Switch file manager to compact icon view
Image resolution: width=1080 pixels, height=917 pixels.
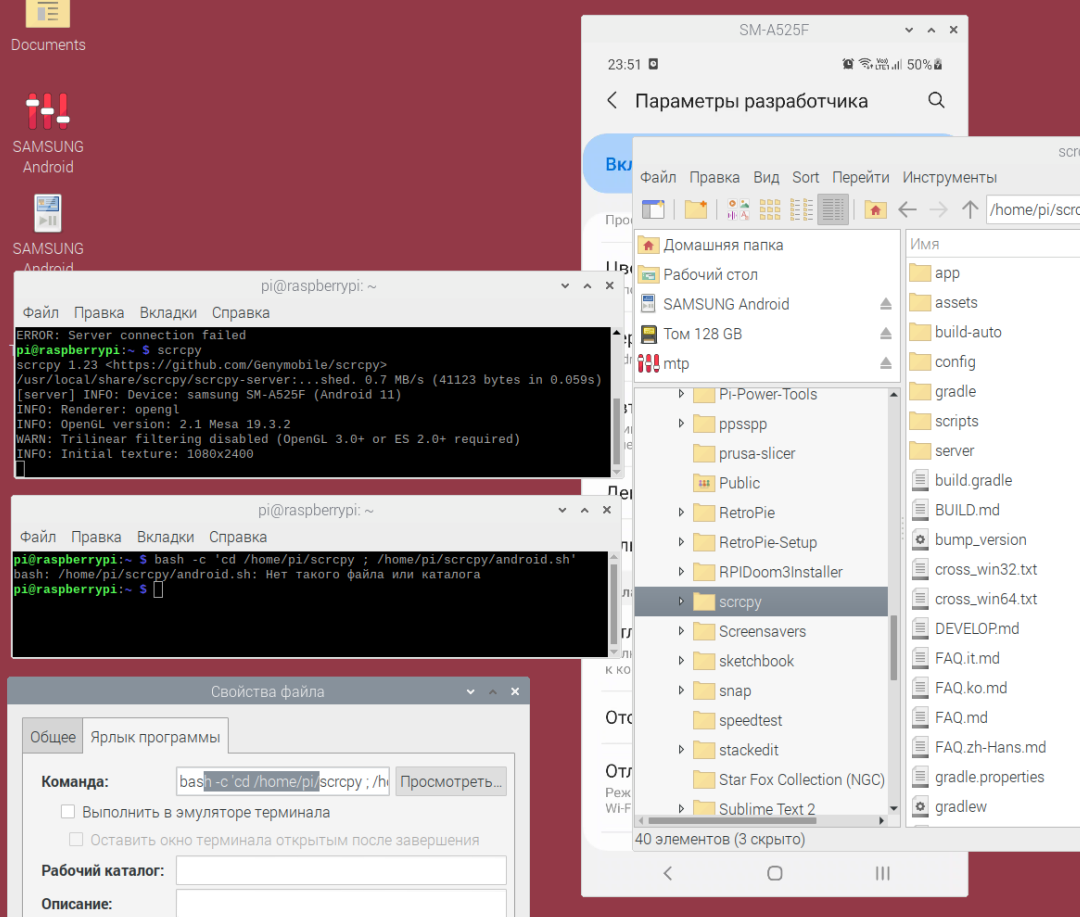(800, 209)
